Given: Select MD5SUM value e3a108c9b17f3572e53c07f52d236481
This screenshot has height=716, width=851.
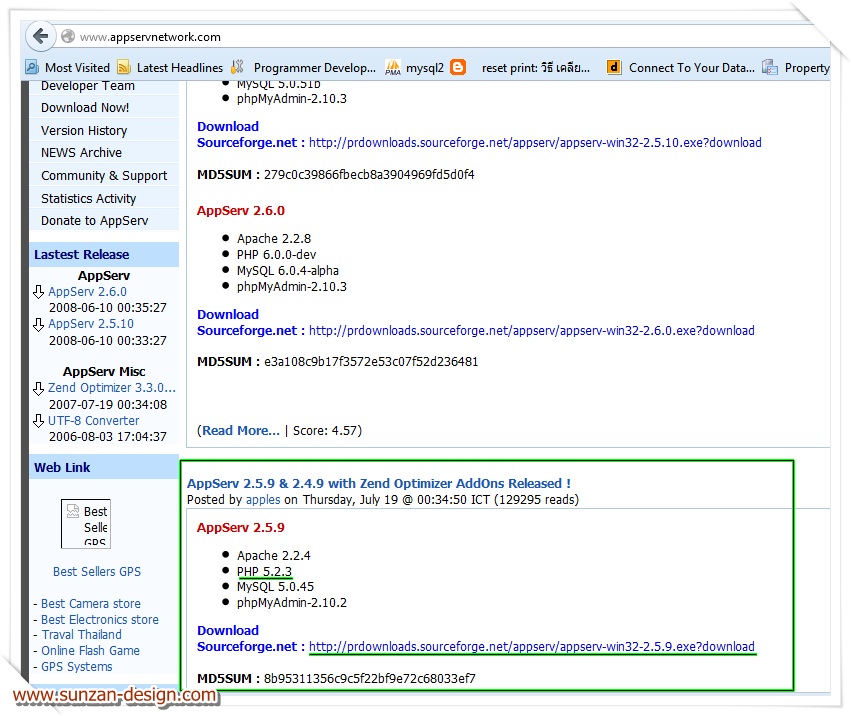Looking at the screenshot, I should tap(371, 362).
